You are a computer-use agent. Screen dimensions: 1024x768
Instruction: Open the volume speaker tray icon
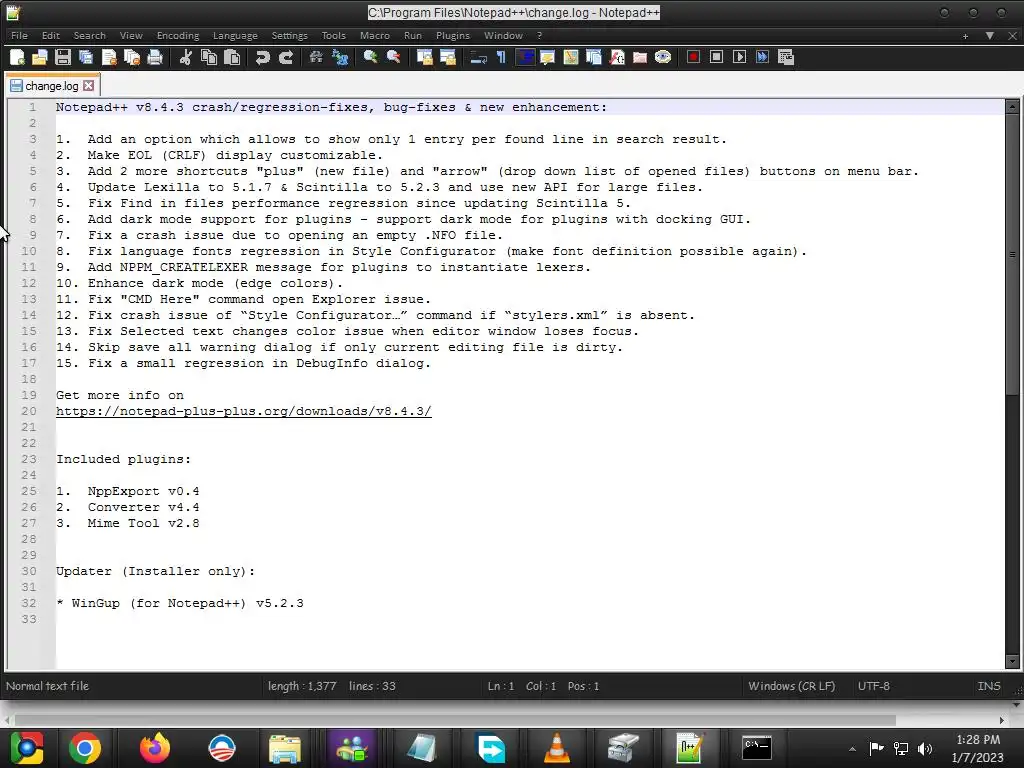(x=925, y=748)
